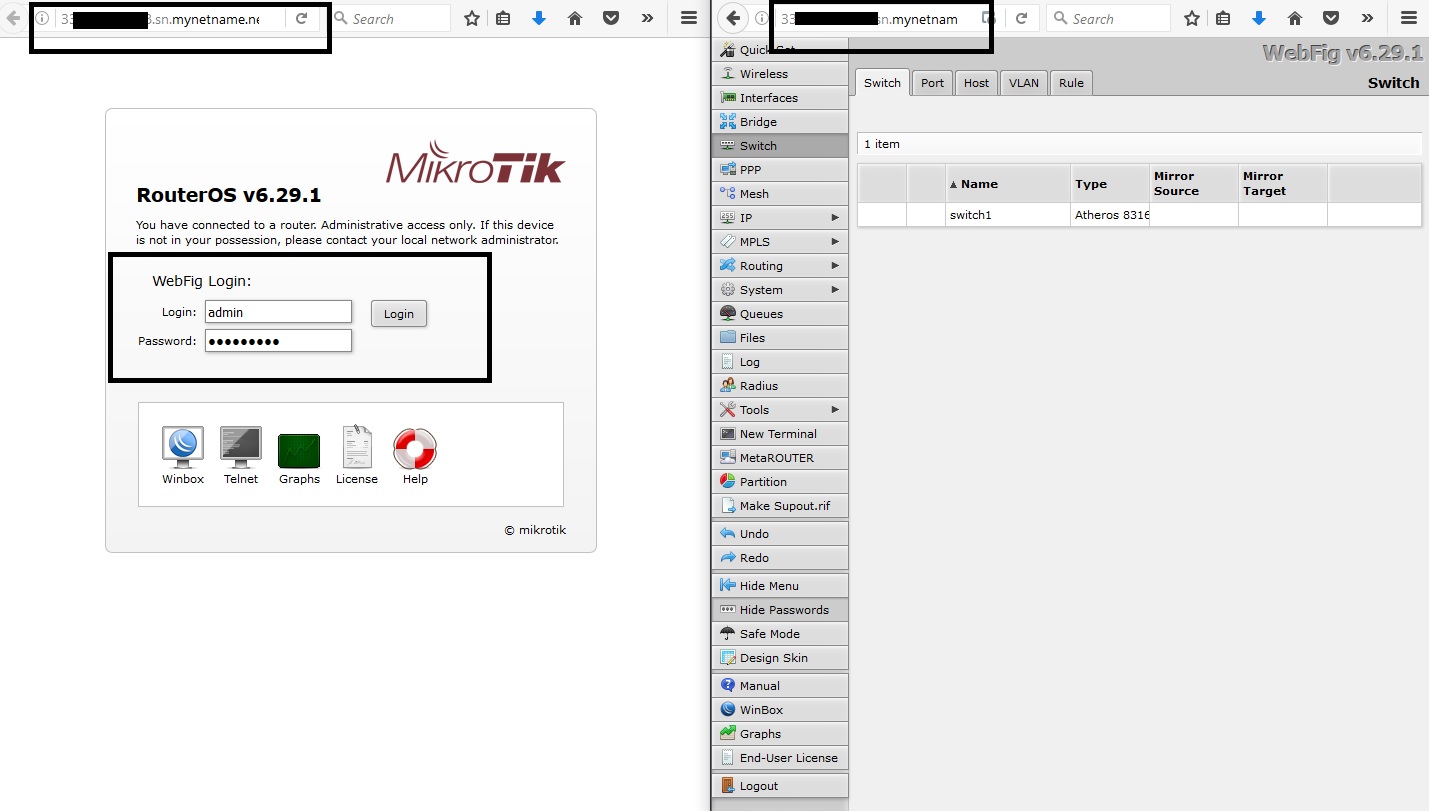This screenshot has width=1429, height=811.
Task: Go back in right browser
Action: 733,18
